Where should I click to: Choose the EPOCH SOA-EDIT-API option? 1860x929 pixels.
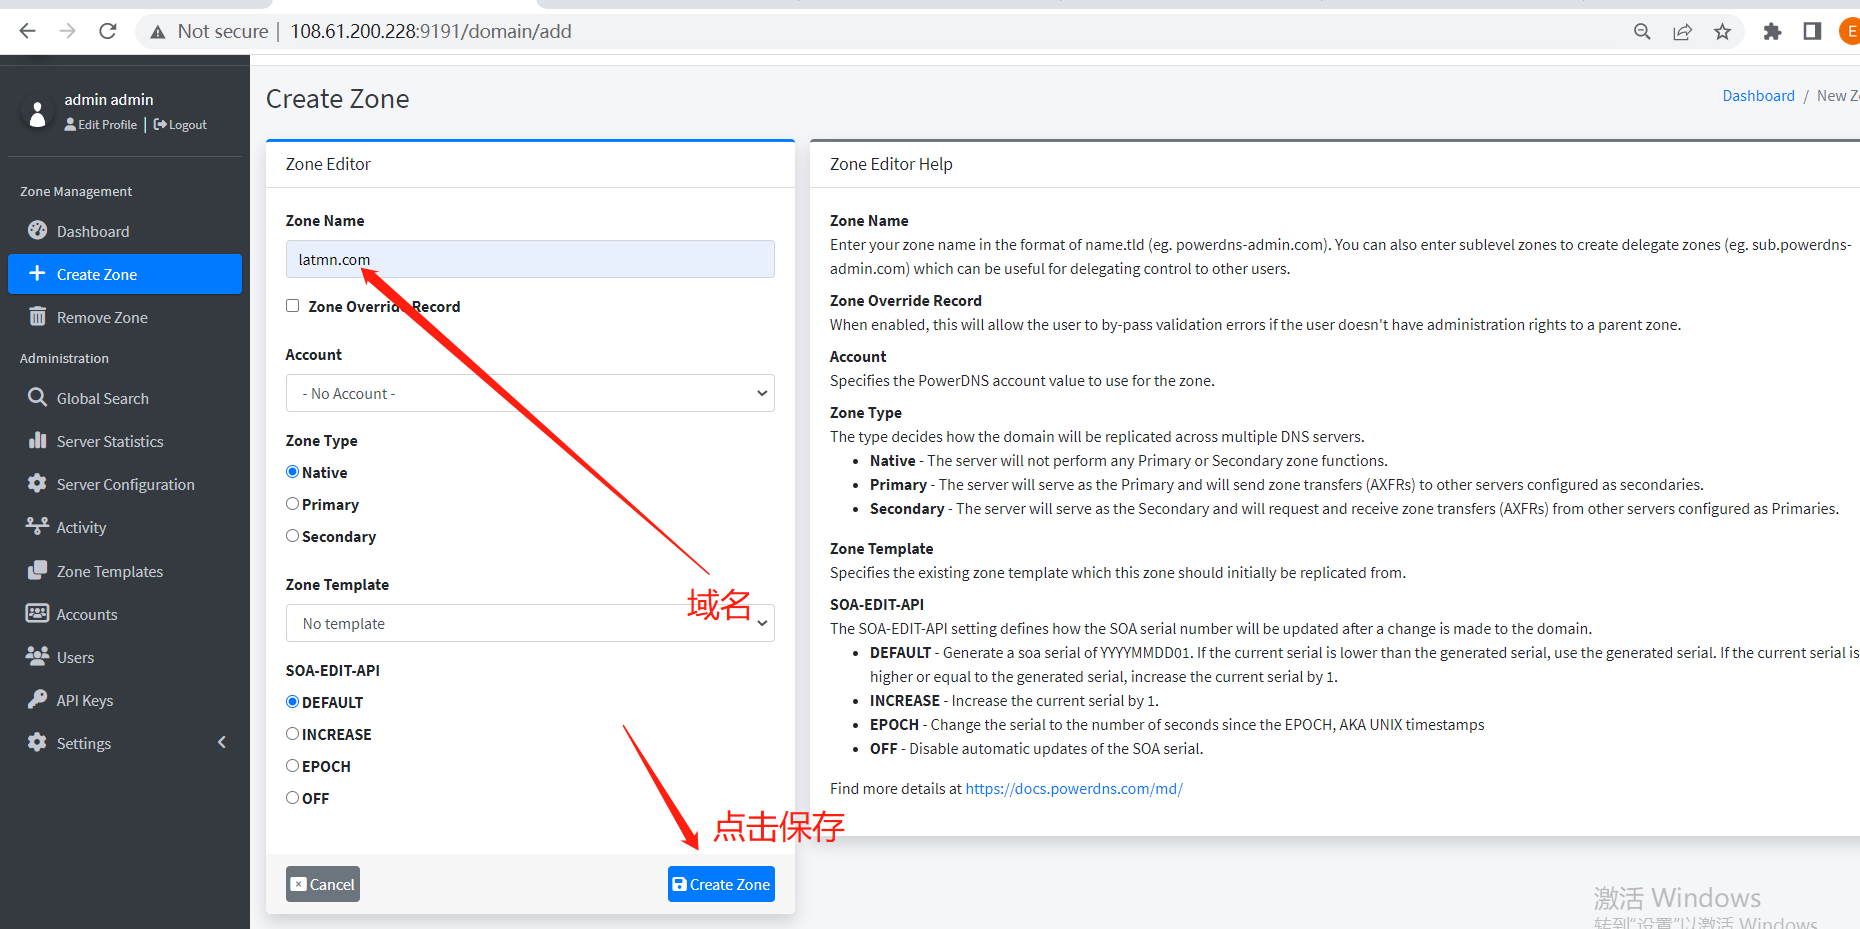[293, 766]
